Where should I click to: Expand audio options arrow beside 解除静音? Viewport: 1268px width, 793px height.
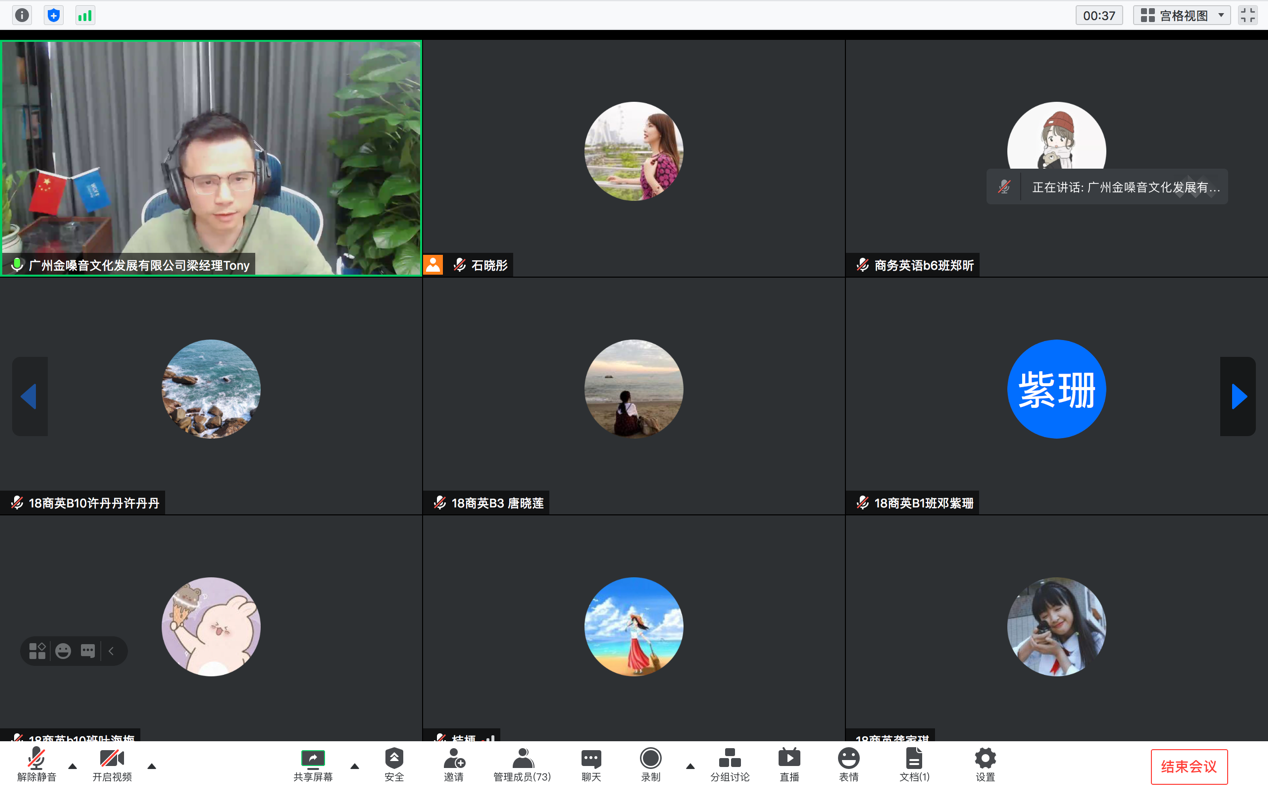tap(72, 767)
